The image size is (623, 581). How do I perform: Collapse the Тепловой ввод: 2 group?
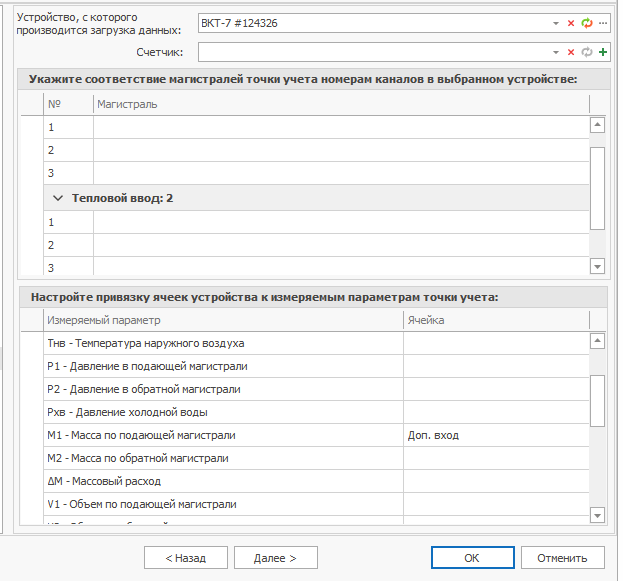coord(58,199)
